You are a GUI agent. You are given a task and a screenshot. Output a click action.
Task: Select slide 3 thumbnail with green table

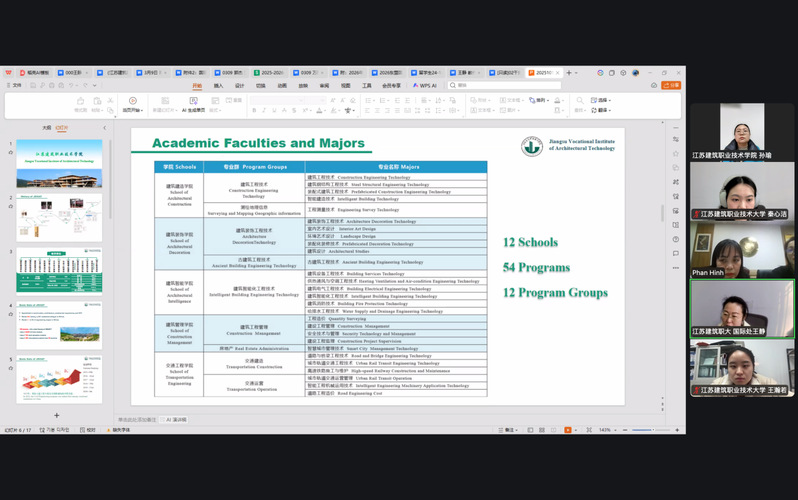pos(58,269)
